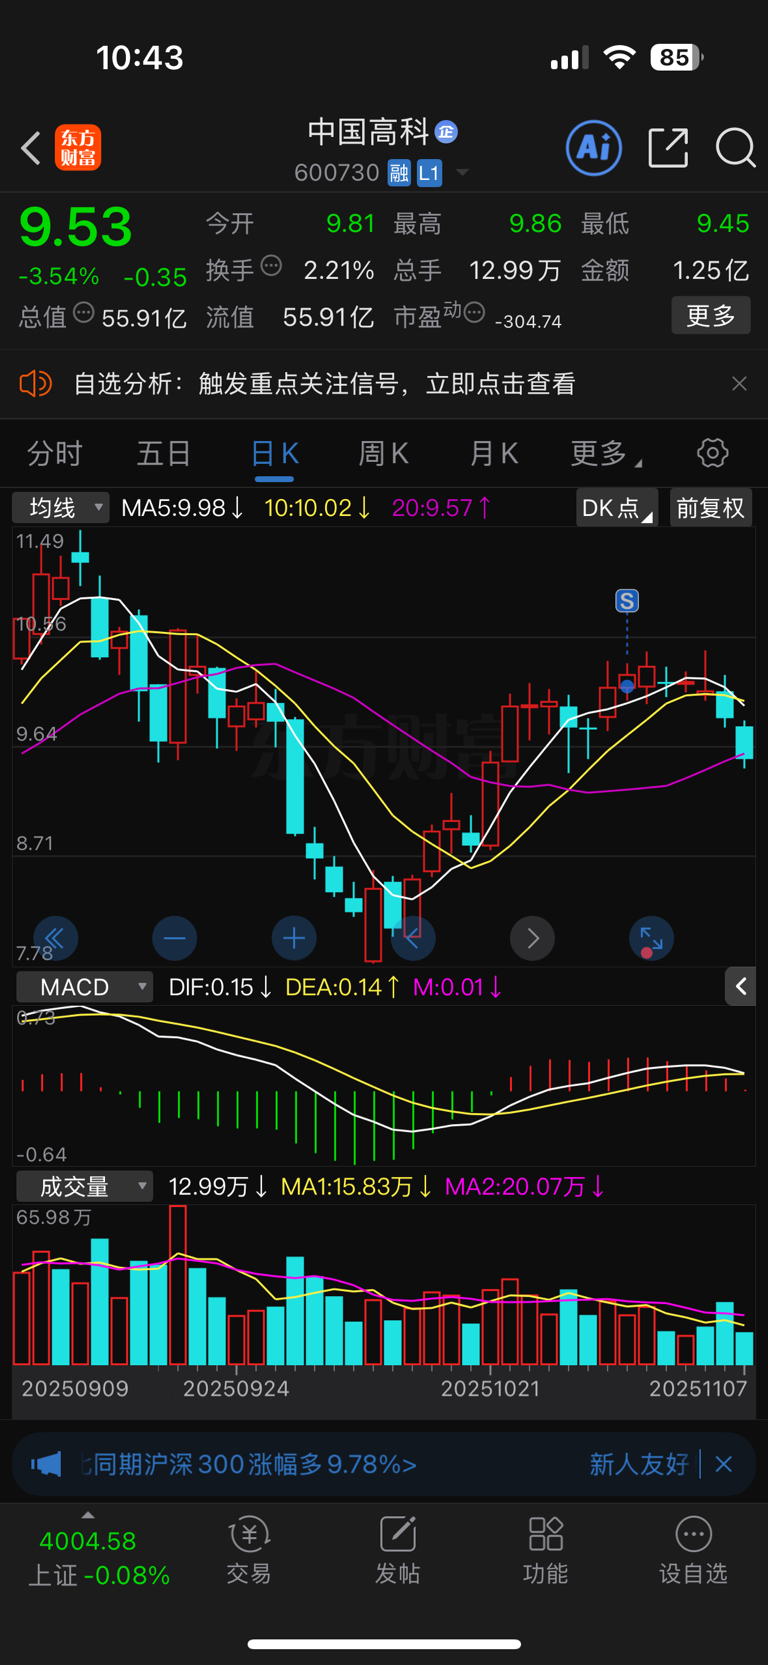The image size is (769, 1665).
Task: Tap the megaphone promo icon
Action: point(46,1465)
